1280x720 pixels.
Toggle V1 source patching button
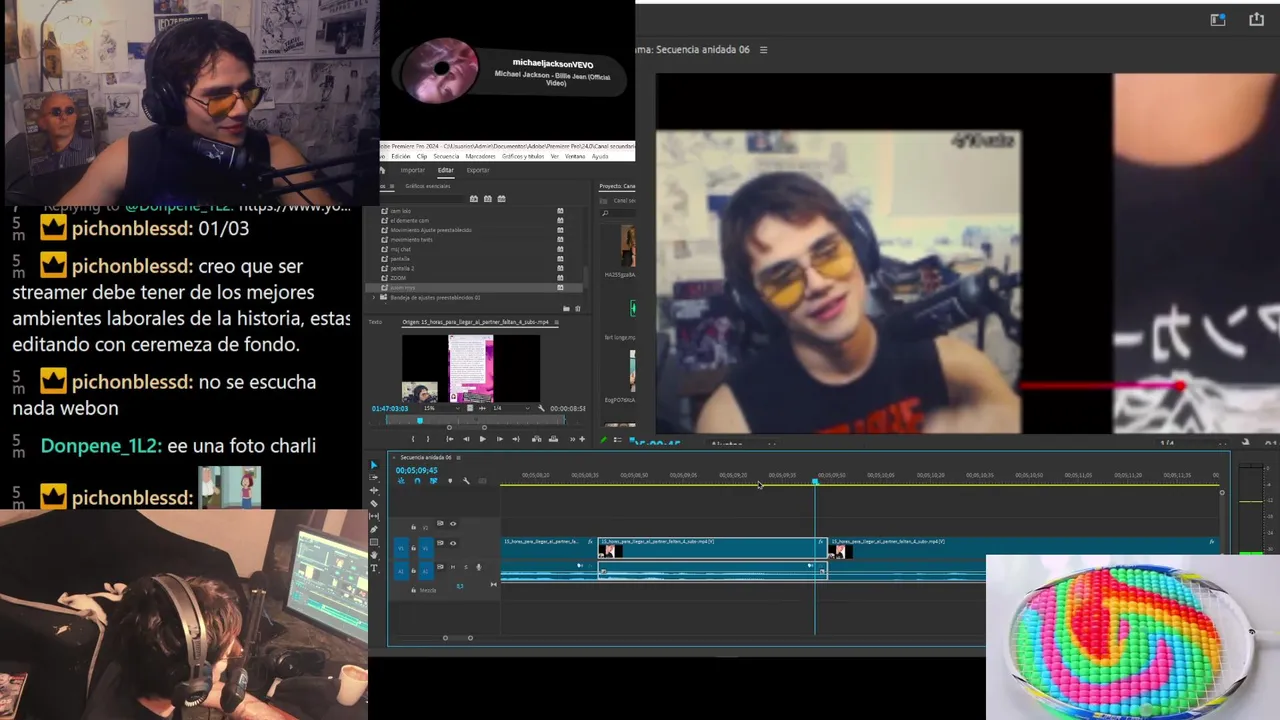pyautogui.click(x=401, y=548)
